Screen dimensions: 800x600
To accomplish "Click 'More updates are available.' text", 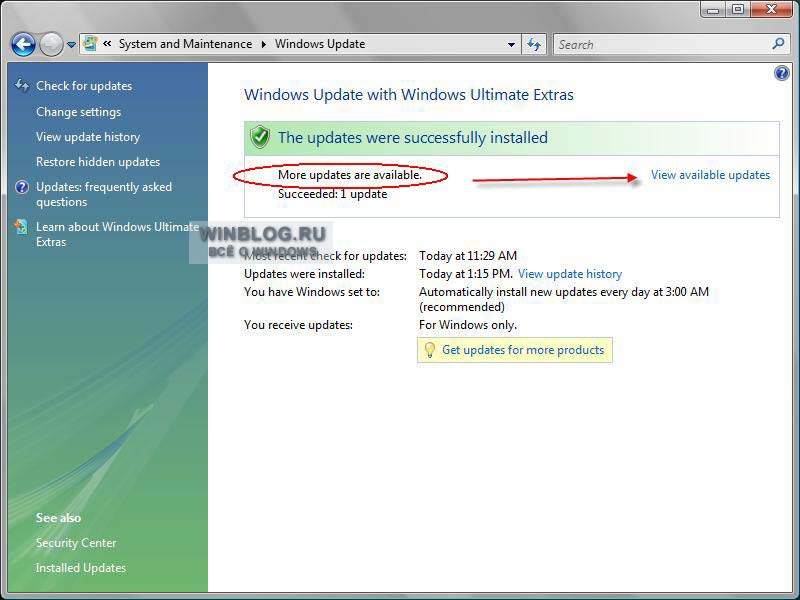I will pyautogui.click(x=350, y=175).
